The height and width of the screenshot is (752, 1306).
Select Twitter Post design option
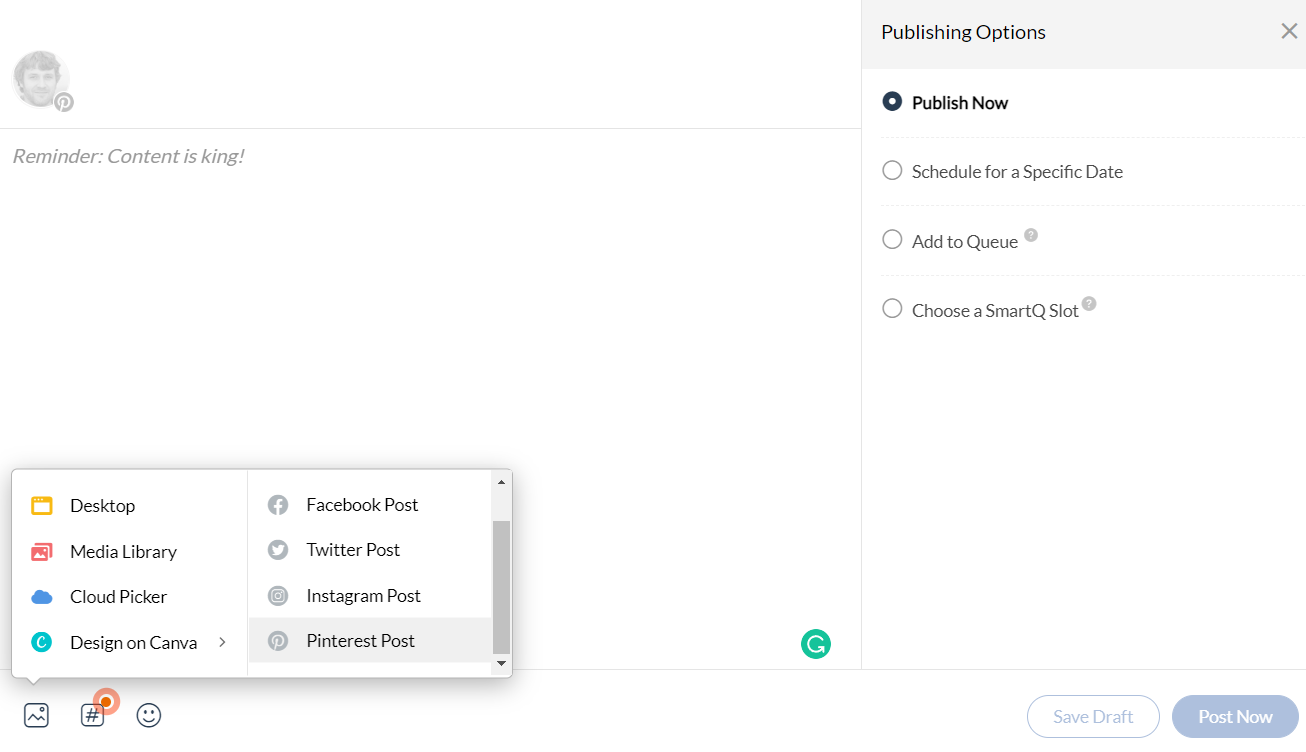352,549
